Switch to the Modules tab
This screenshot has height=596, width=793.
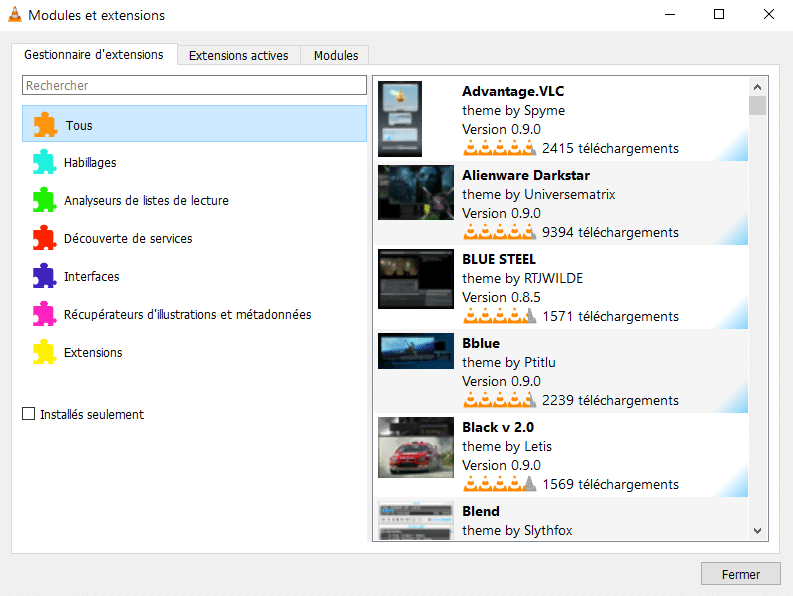pyautogui.click(x=336, y=55)
